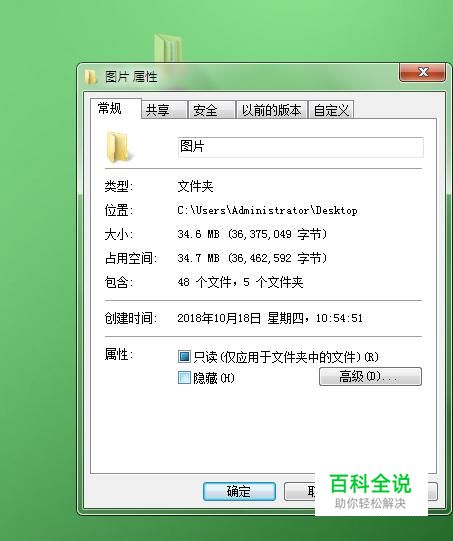Select the desktop folder icon behind the dialog

click(x=168, y=48)
